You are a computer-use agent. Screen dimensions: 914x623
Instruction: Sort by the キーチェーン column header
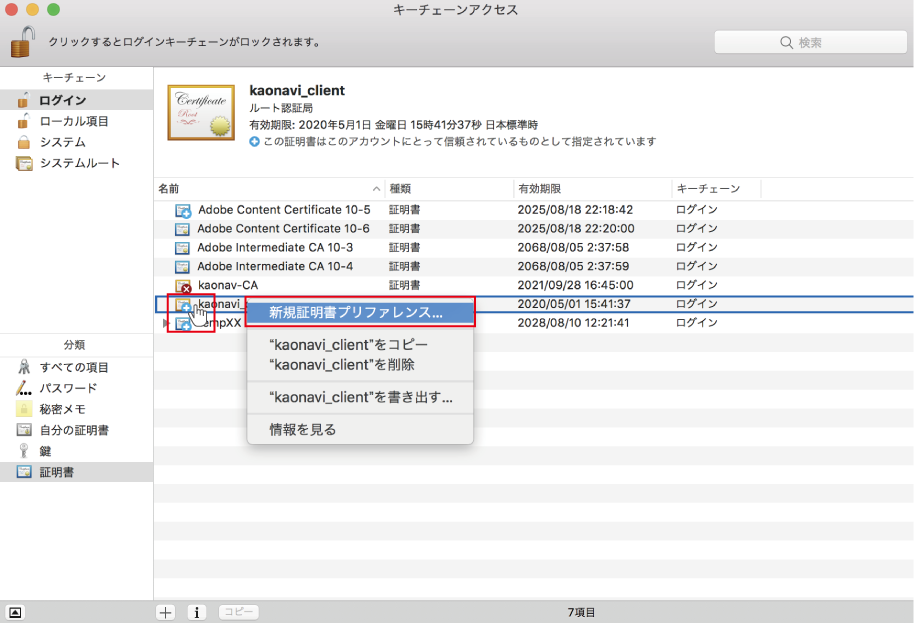pos(716,189)
